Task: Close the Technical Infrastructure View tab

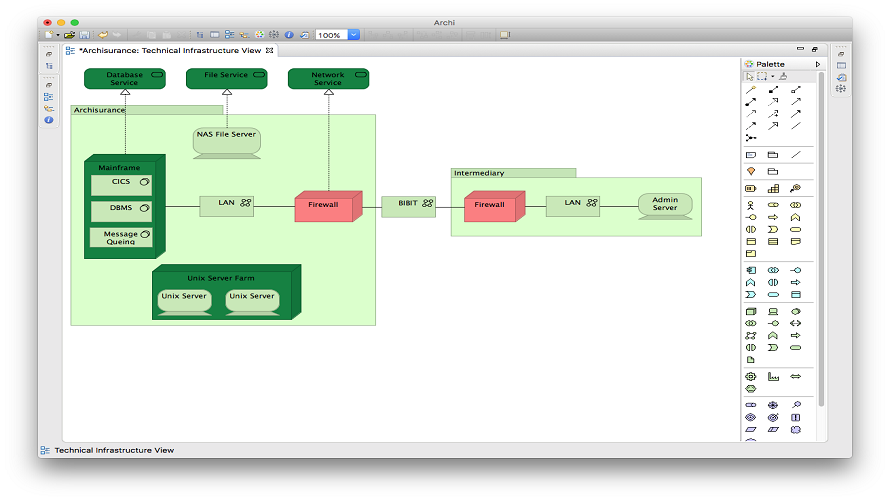Action: tap(270, 51)
